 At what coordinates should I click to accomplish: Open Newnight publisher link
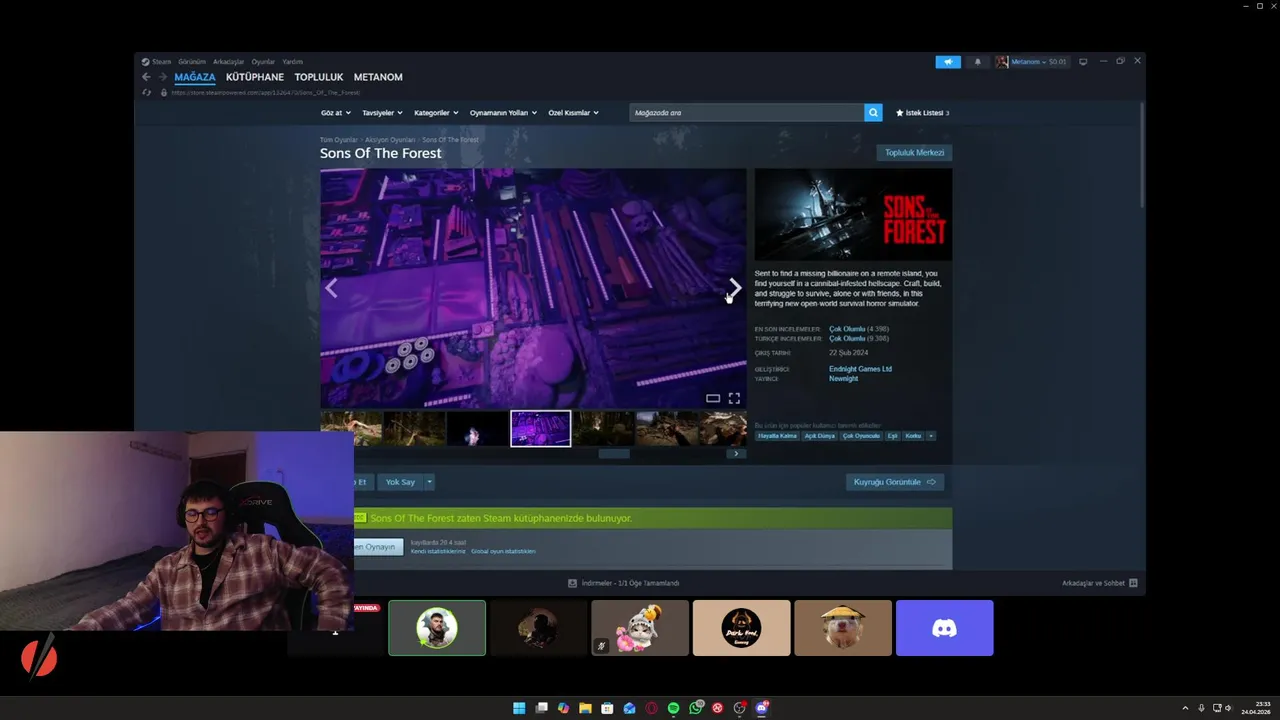click(843, 379)
